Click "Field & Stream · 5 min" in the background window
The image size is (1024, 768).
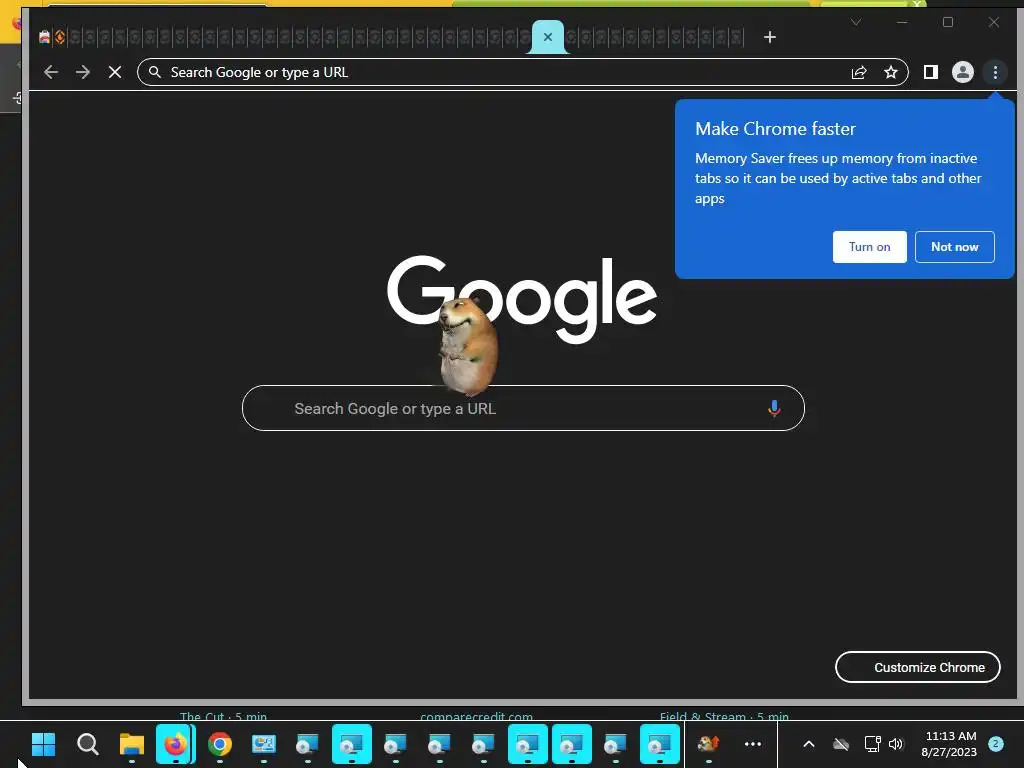[724, 716]
